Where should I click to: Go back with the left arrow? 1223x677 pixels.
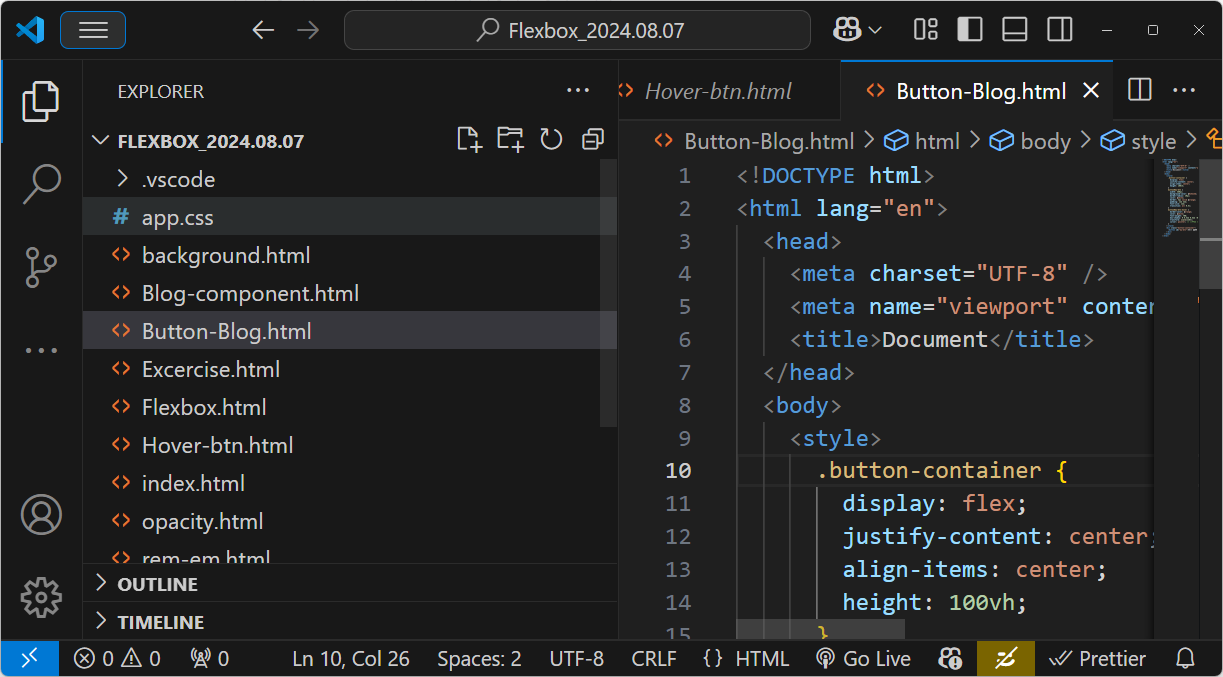pyautogui.click(x=263, y=30)
